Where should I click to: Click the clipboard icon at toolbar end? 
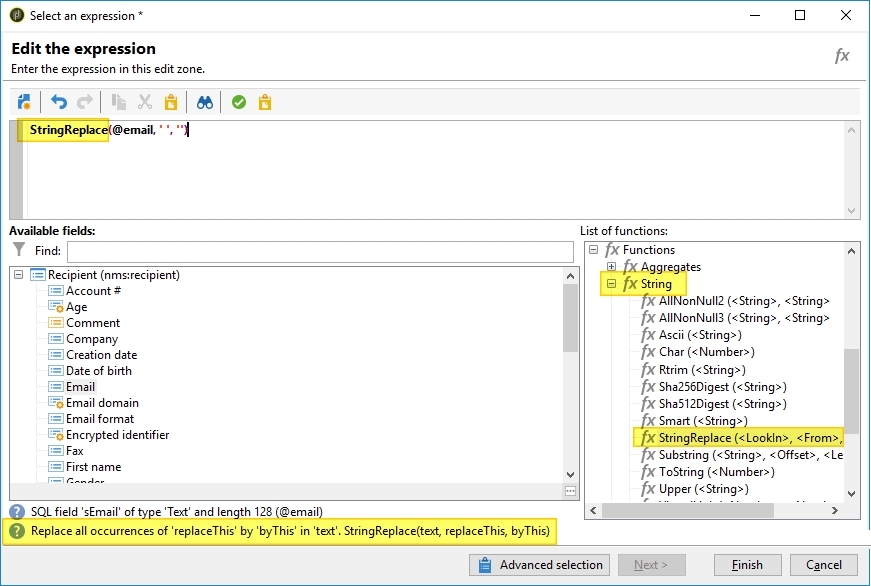(x=265, y=102)
